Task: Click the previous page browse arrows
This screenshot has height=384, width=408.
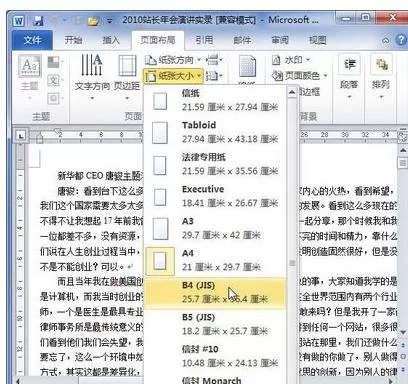Action: coord(403,345)
